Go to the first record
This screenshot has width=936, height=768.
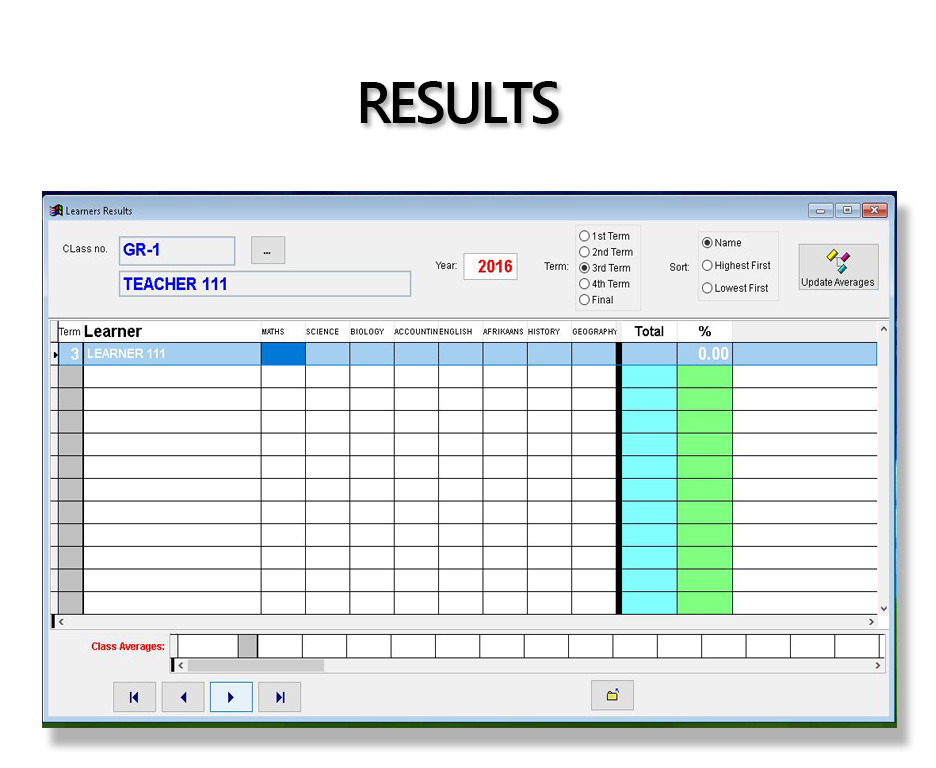pos(134,697)
